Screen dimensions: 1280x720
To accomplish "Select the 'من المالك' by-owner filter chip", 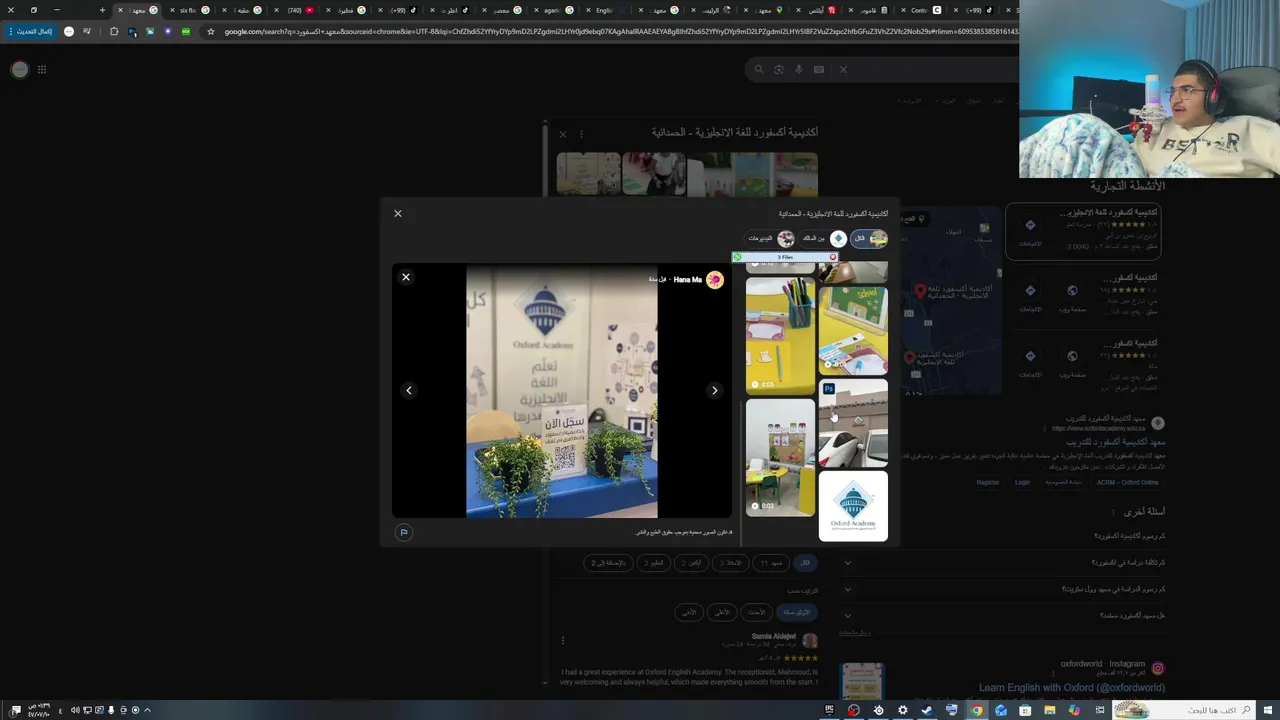I will [x=824, y=238].
